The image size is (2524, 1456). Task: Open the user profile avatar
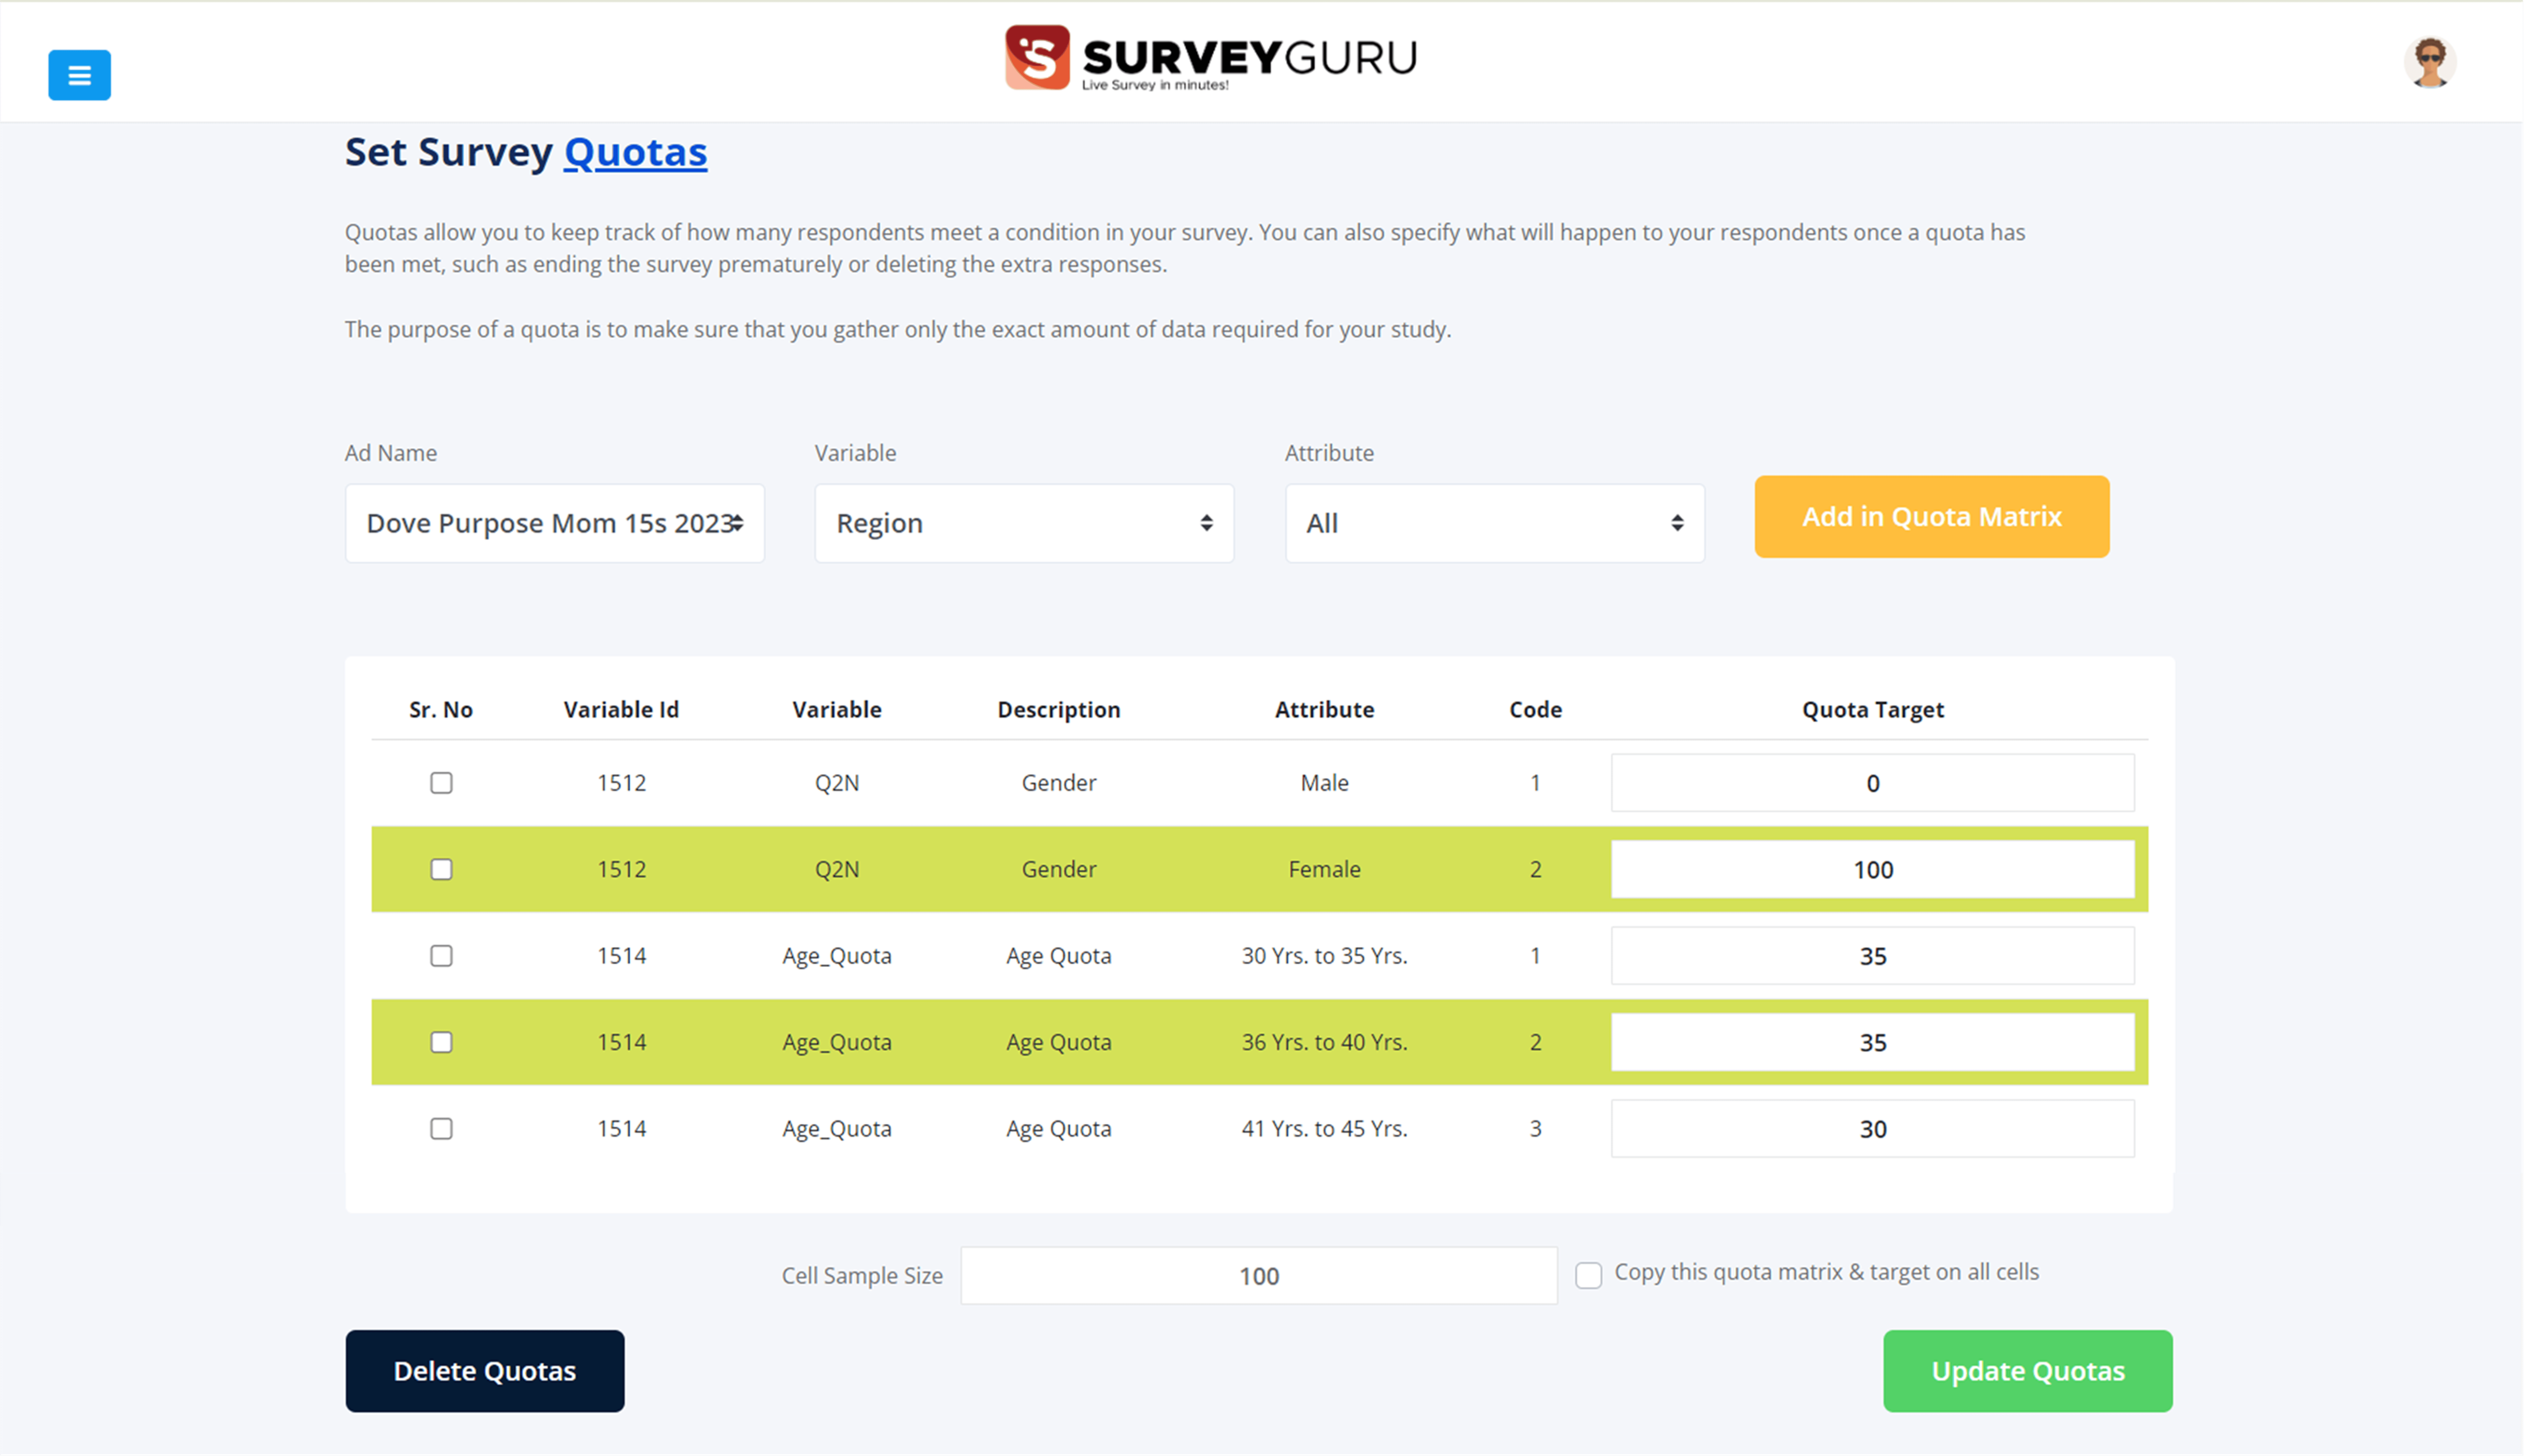pyautogui.click(x=2430, y=63)
